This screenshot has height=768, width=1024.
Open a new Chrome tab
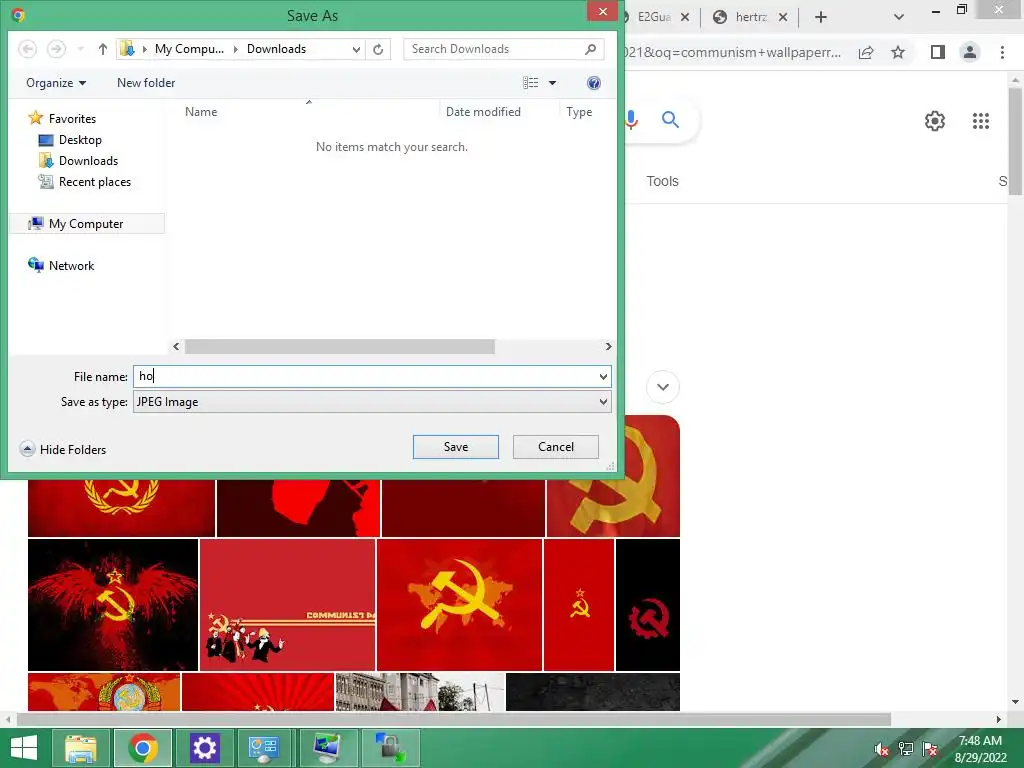point(821,17)
